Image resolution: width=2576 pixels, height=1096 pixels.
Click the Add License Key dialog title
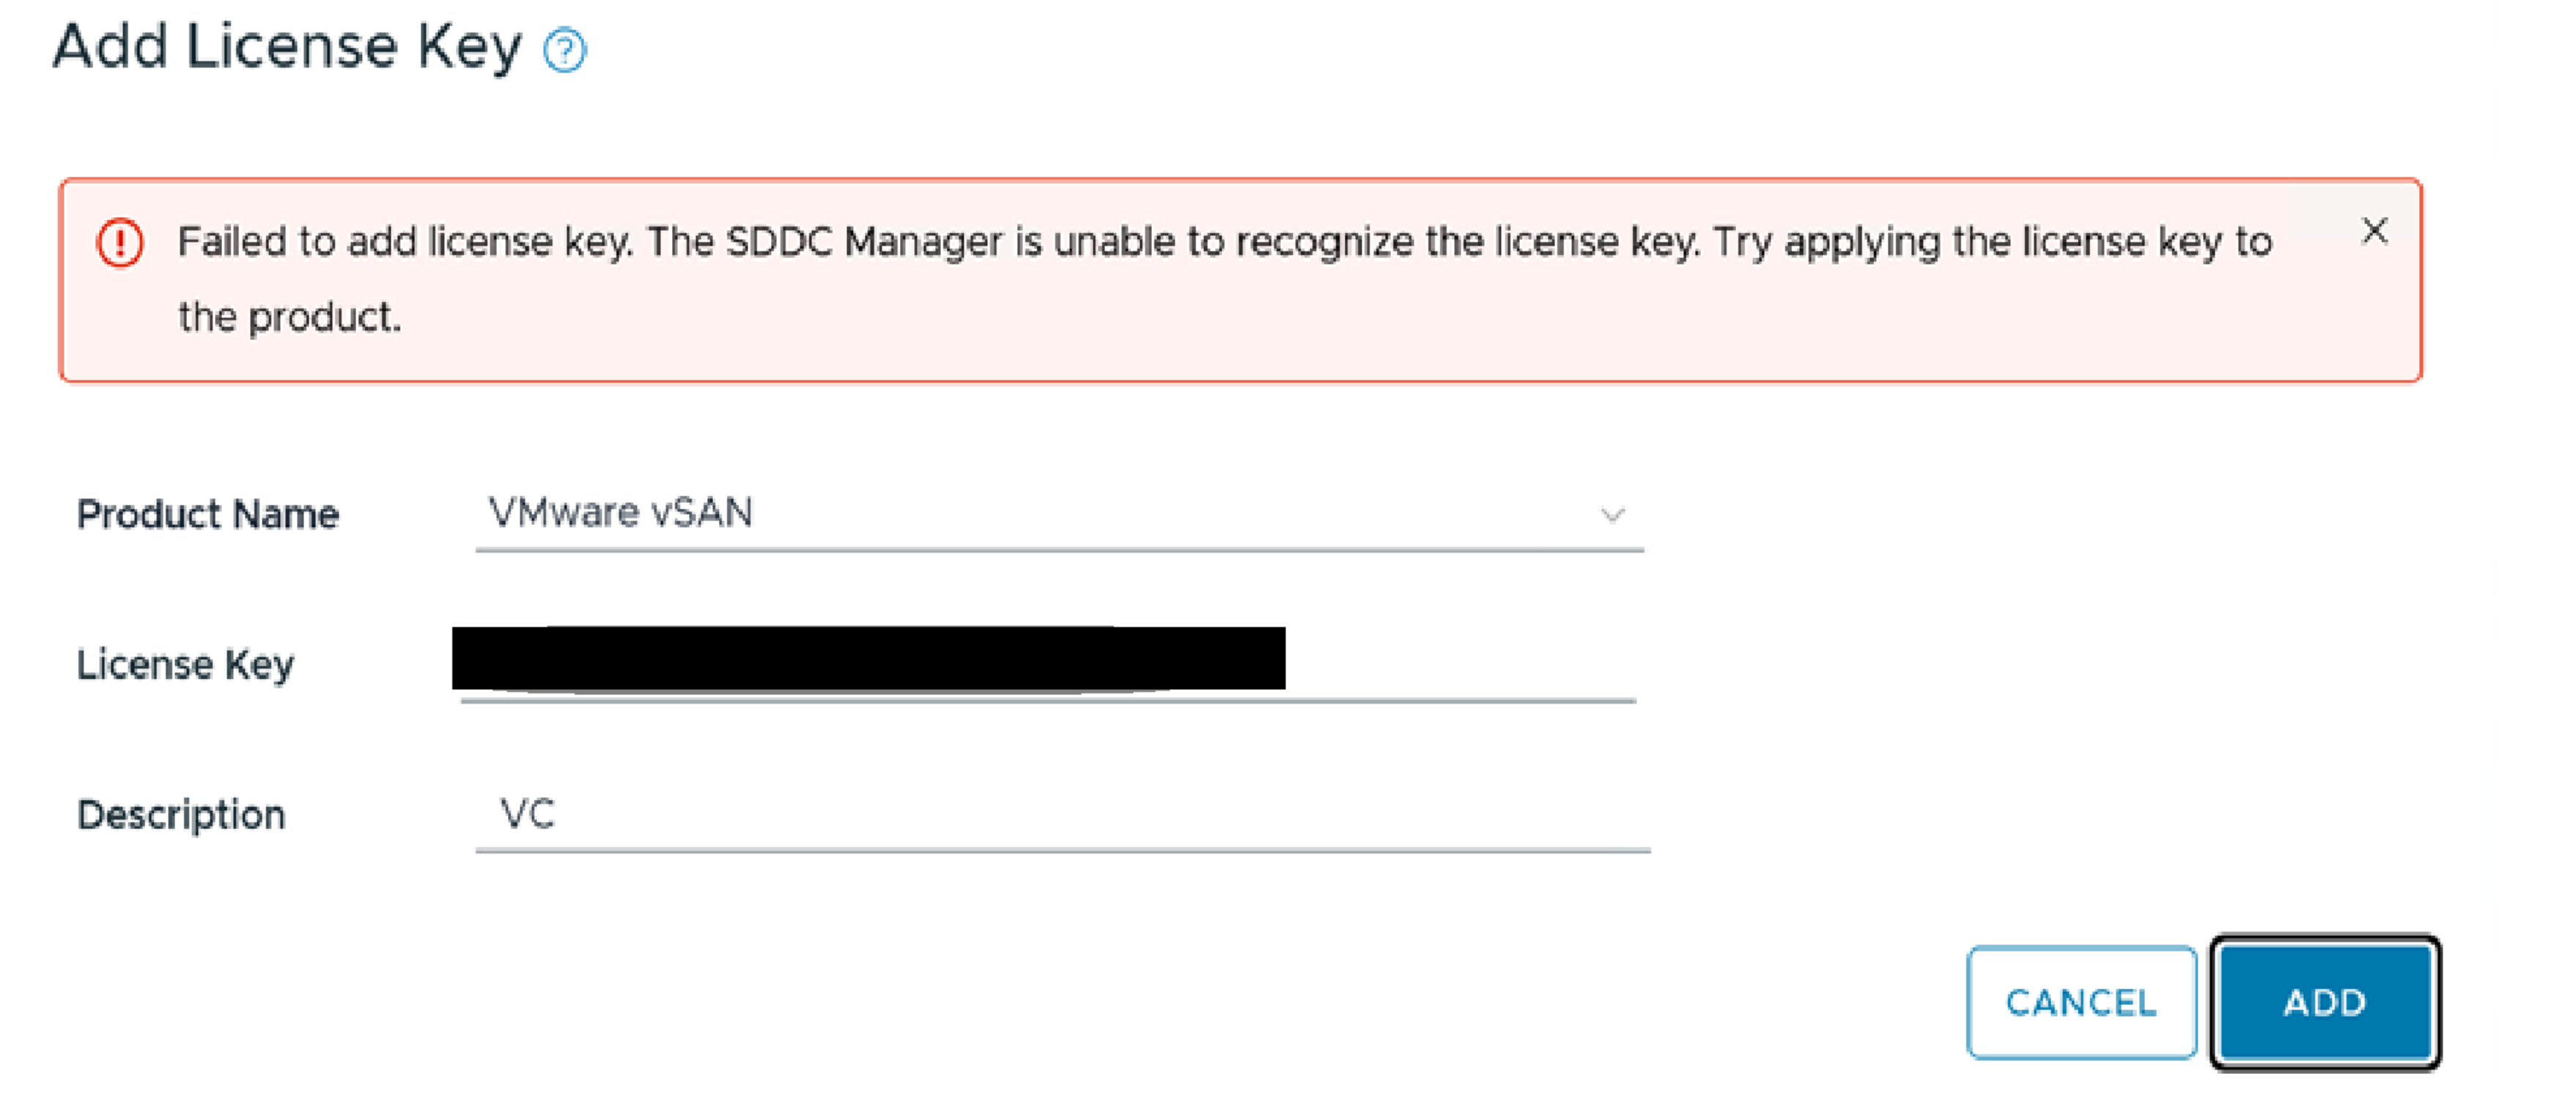[287, 47]
